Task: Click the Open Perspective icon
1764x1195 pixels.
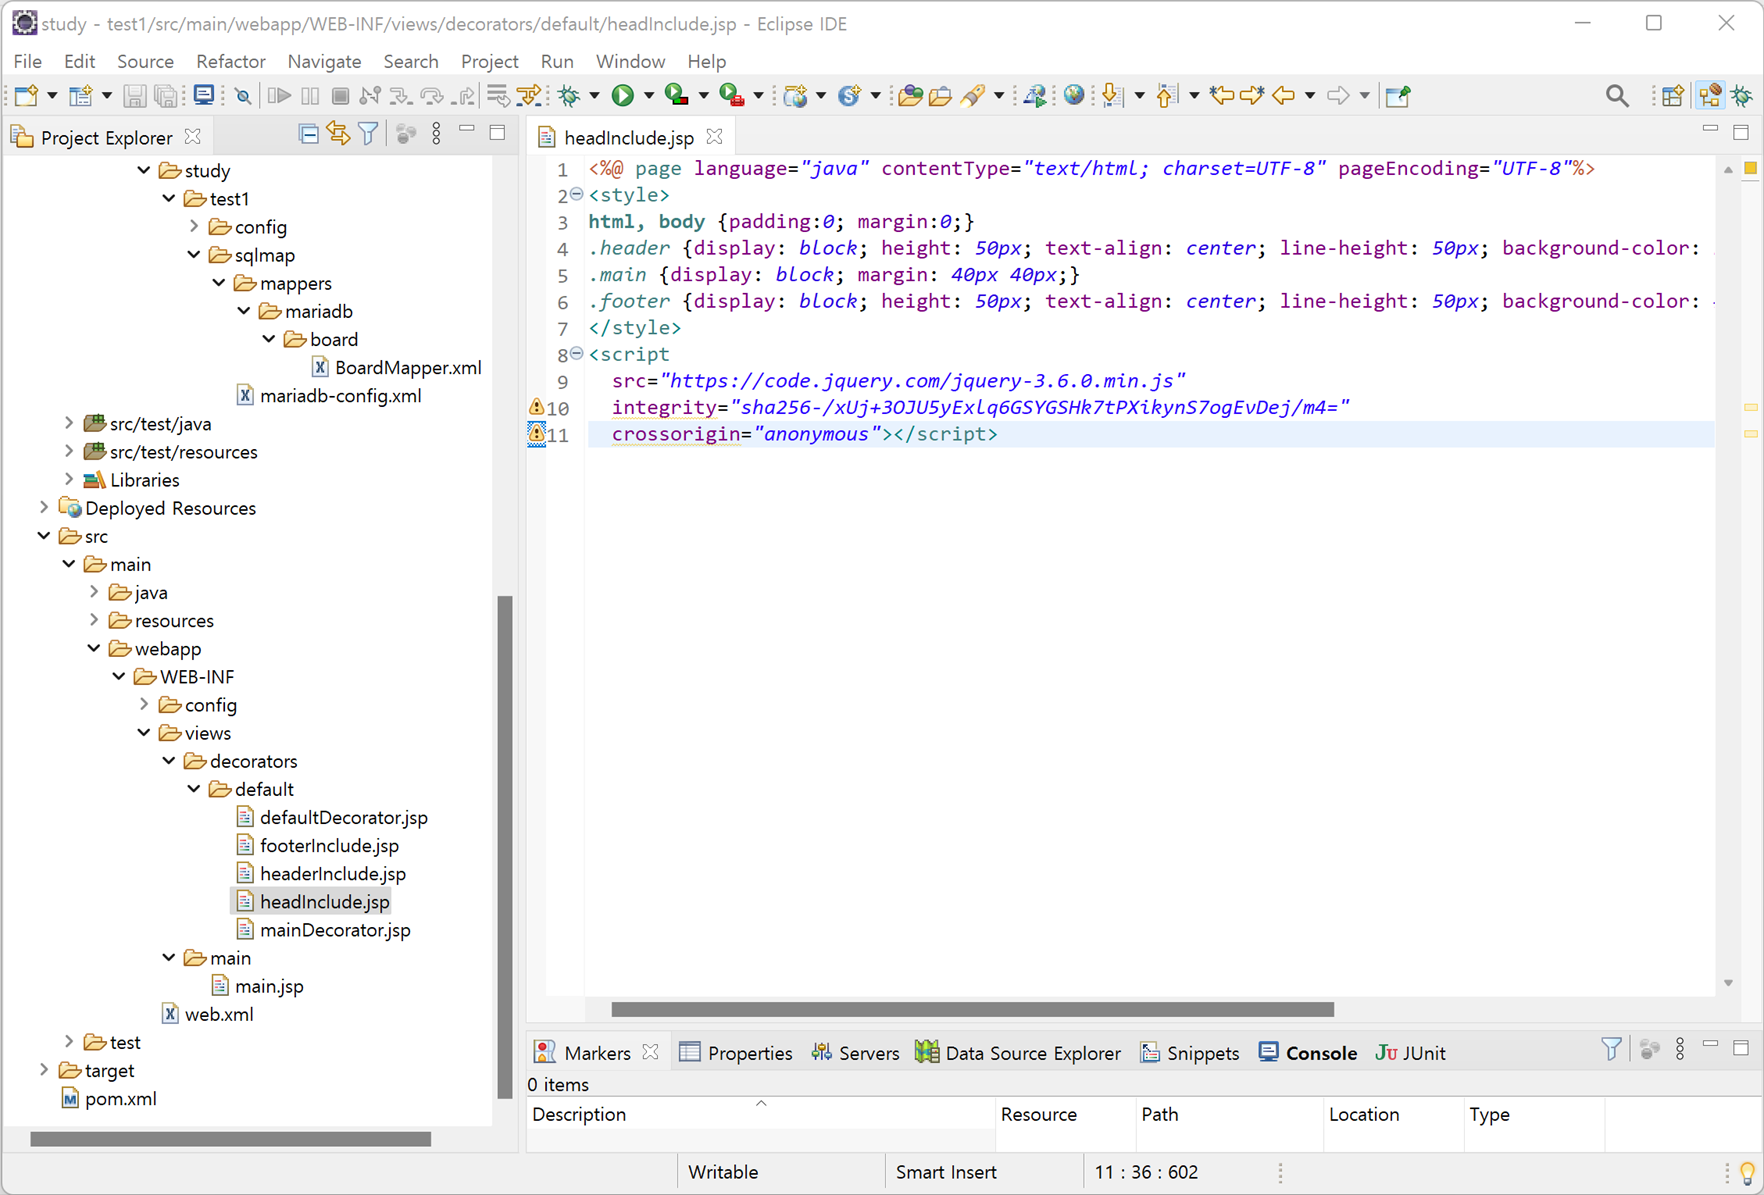Action: [x=1672, y=96]
